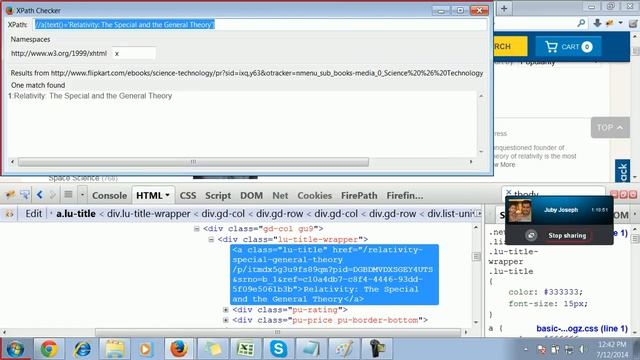Open Windows Media Player from taskbar

(146, 349)
